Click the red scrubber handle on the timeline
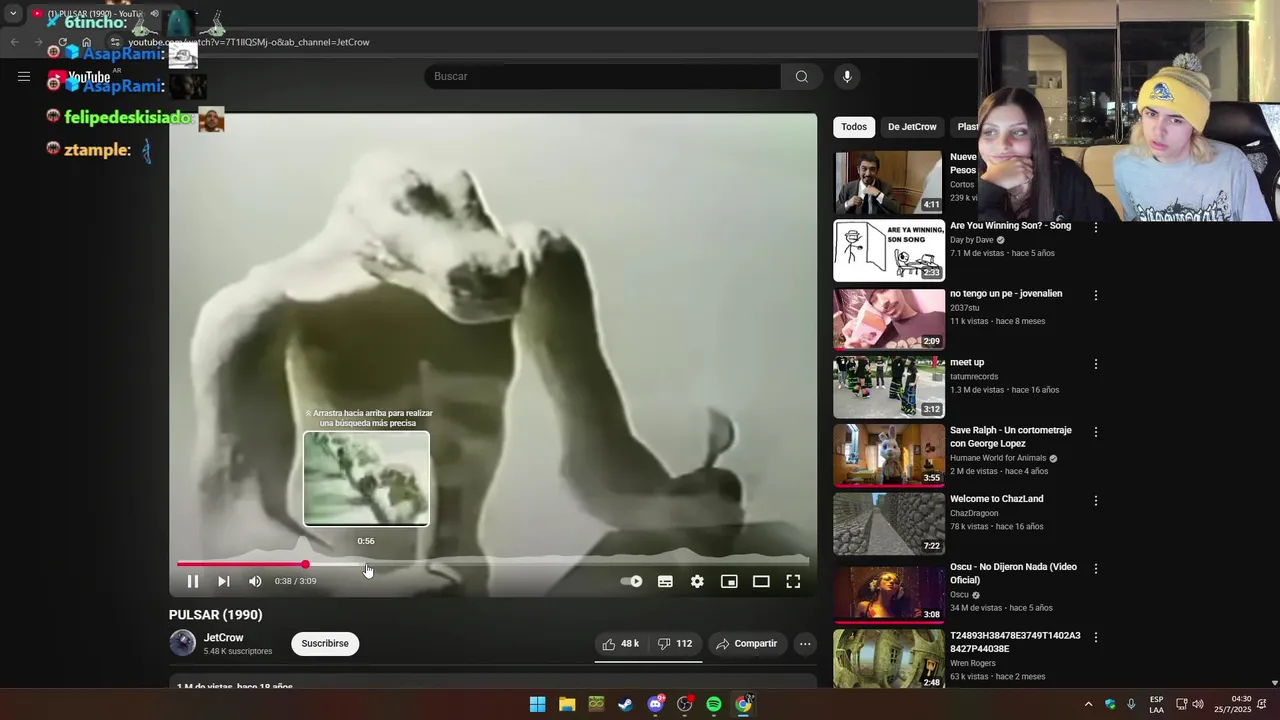 (305, 565)
